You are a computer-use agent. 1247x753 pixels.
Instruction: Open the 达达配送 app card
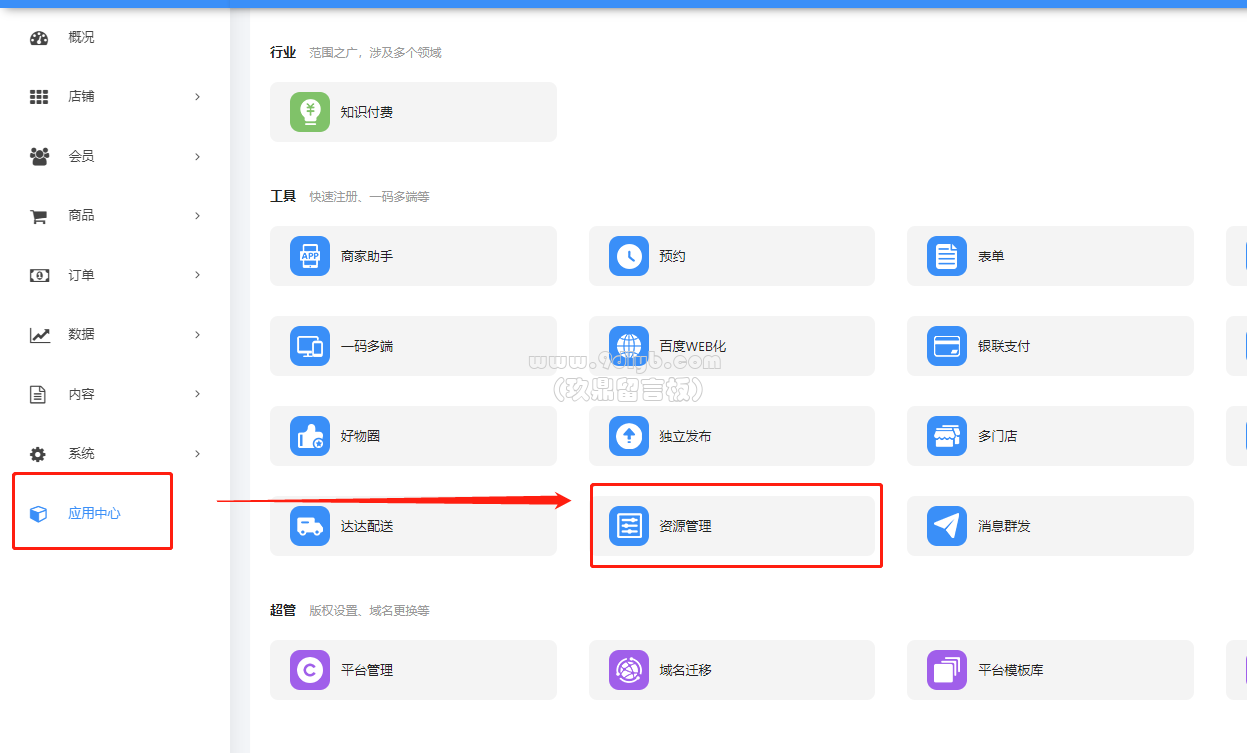pyautogui.click(x=413, y=526)
